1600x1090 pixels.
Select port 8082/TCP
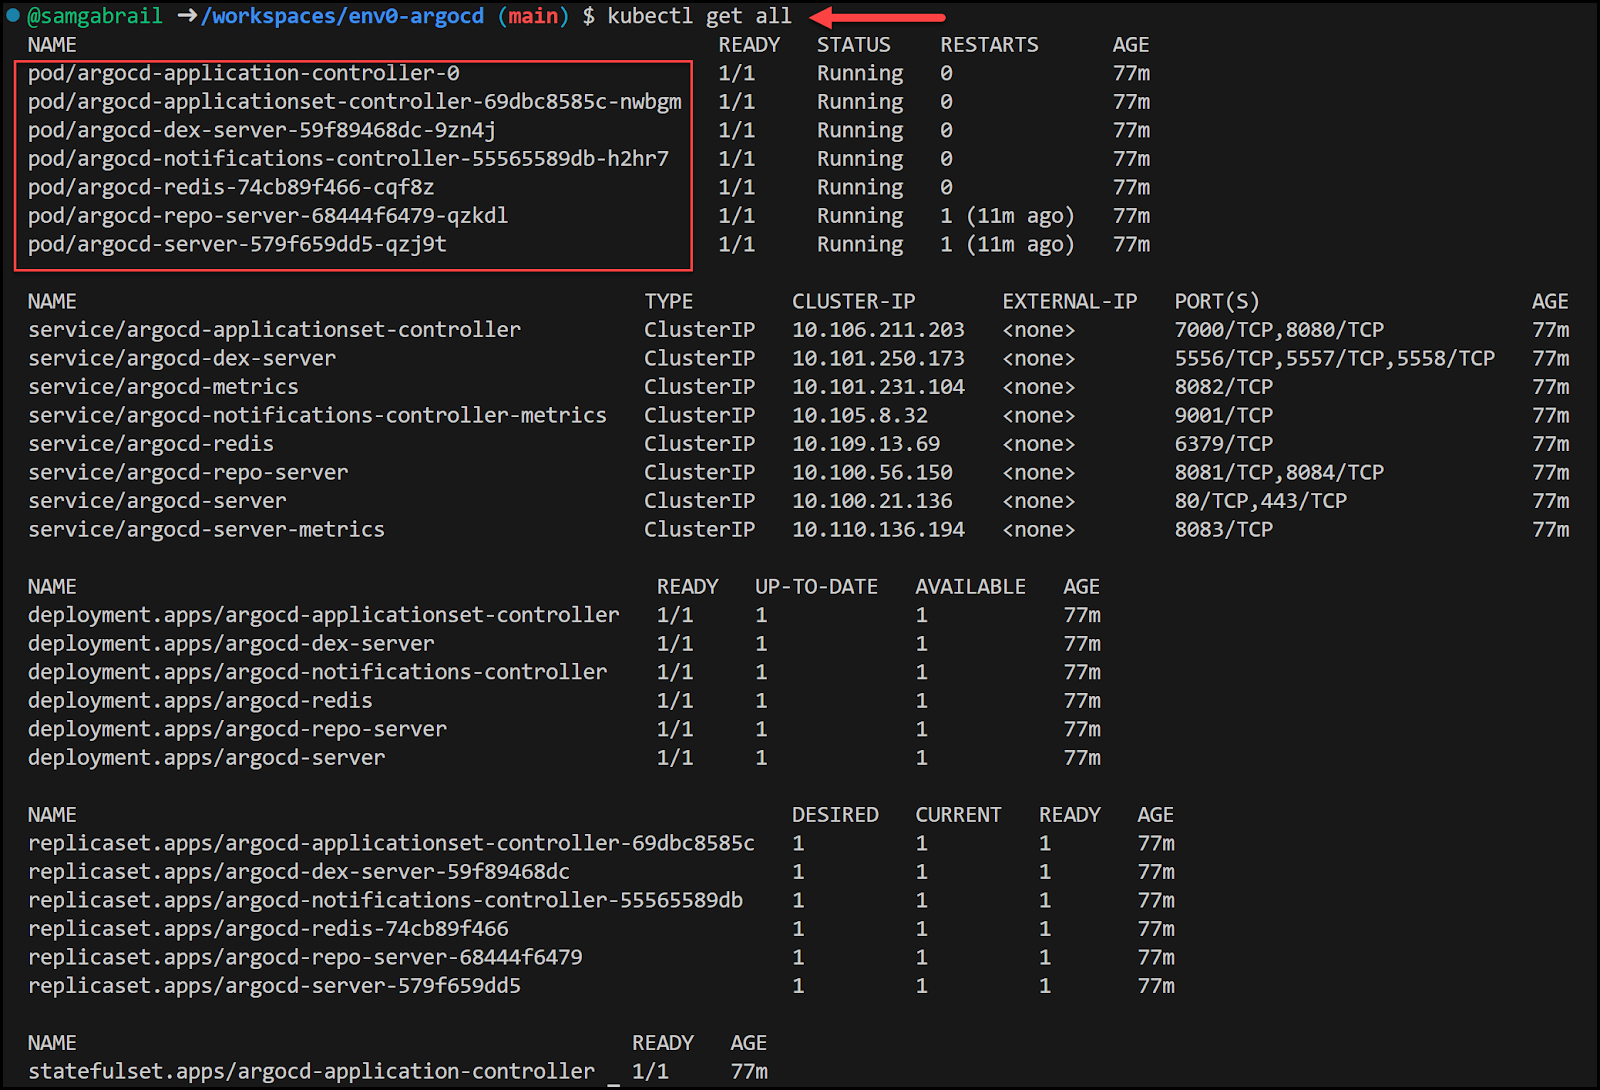[1224, 387]
